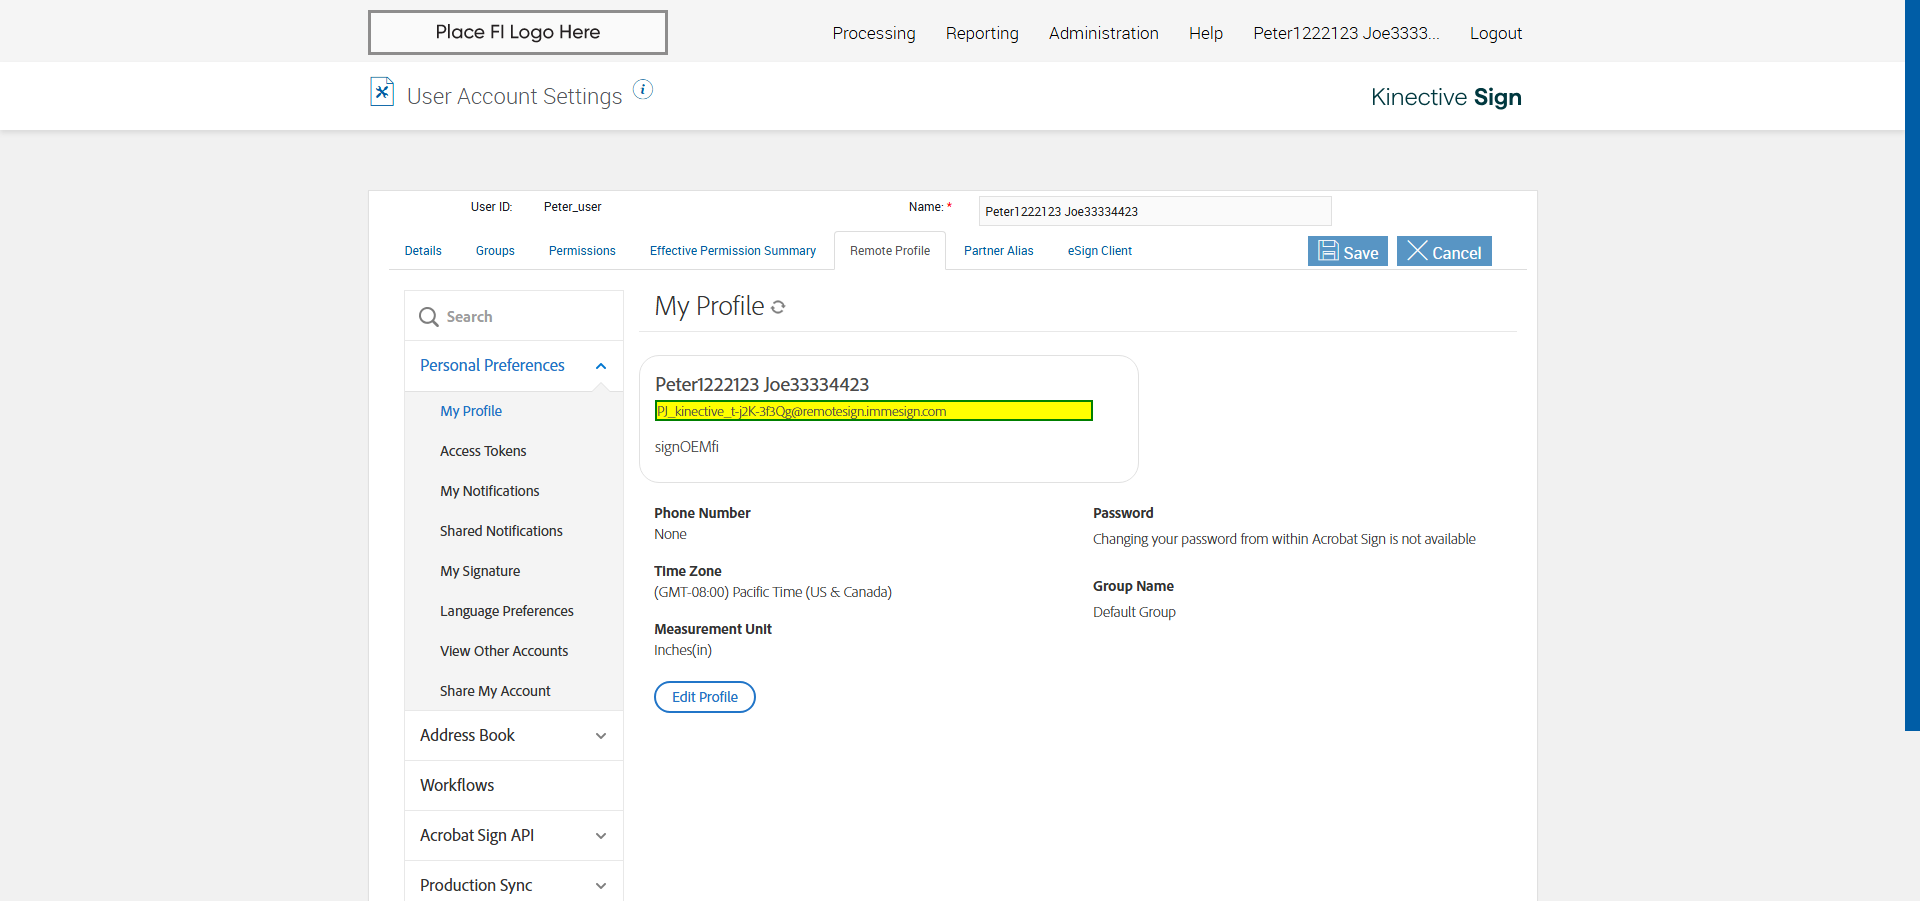This screenshot has height=901, width=1920.
Task: Click into the Name input field
Action: (1154, 211)
